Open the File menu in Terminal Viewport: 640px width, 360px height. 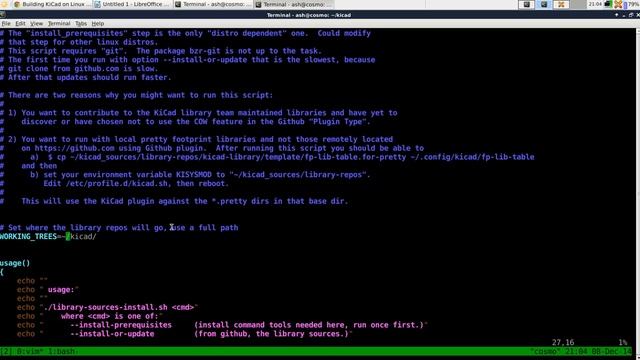click(x=6, y=24)
